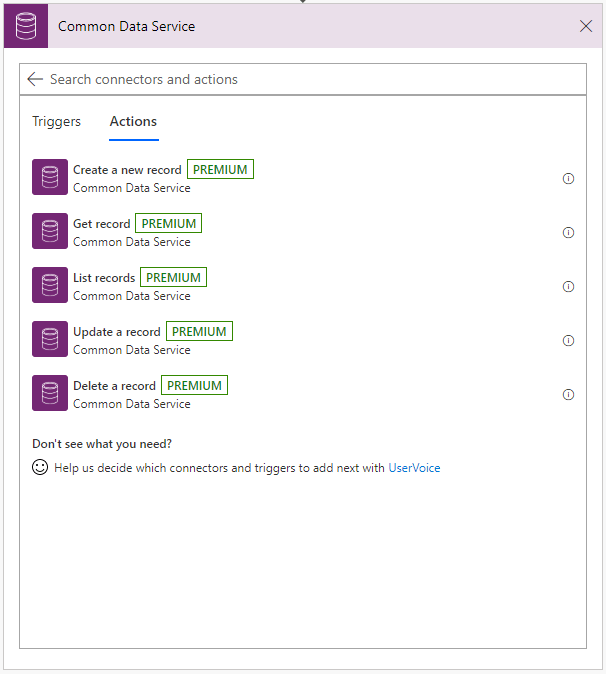Show info for Get record
The height and width of the screenshot is (674, 606).
(x=568, y=233)
